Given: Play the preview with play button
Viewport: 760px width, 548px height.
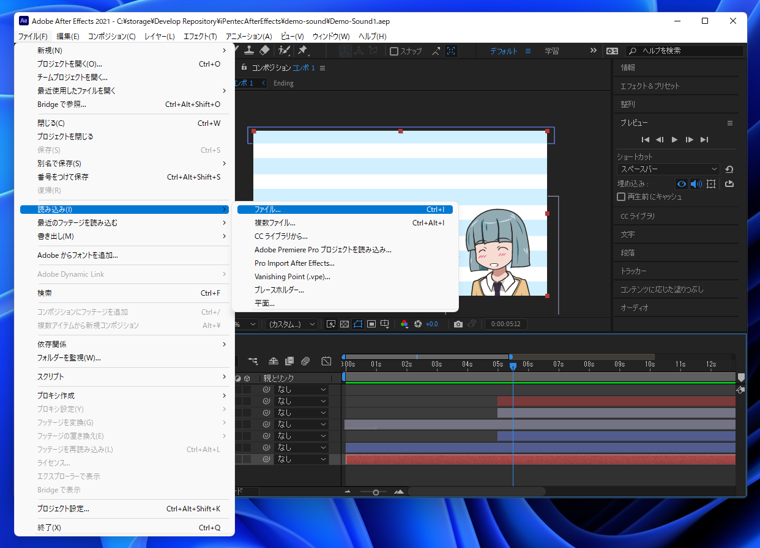Looking at the screenshot, I should (x=675, y=140).
